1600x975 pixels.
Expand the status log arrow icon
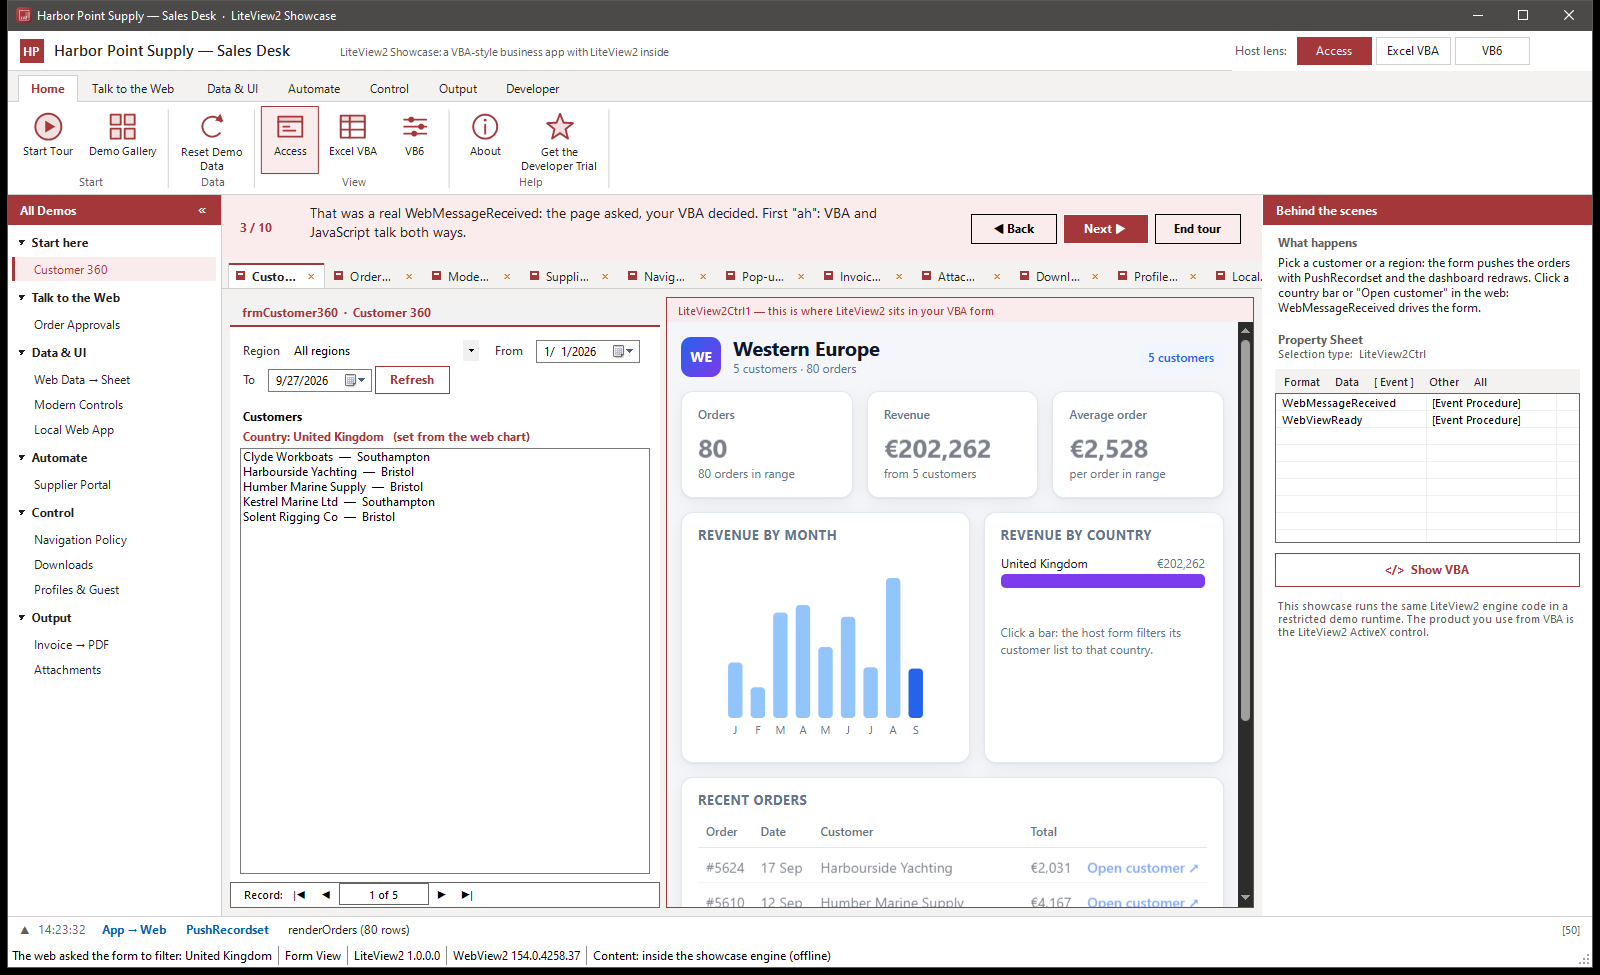tap(25, 930)
